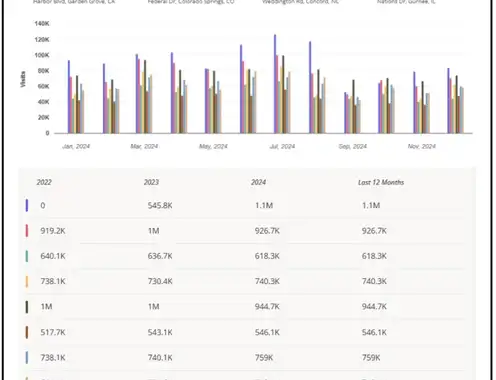Click 738.1K in the orange row
The height and width of the screenshot is (380, 496).
click(x=53, y=281)
